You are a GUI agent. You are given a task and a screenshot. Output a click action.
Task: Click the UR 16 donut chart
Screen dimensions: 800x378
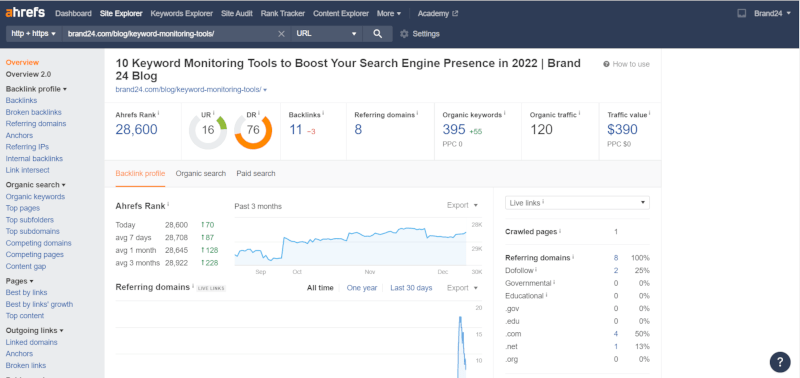coord(208,131)
